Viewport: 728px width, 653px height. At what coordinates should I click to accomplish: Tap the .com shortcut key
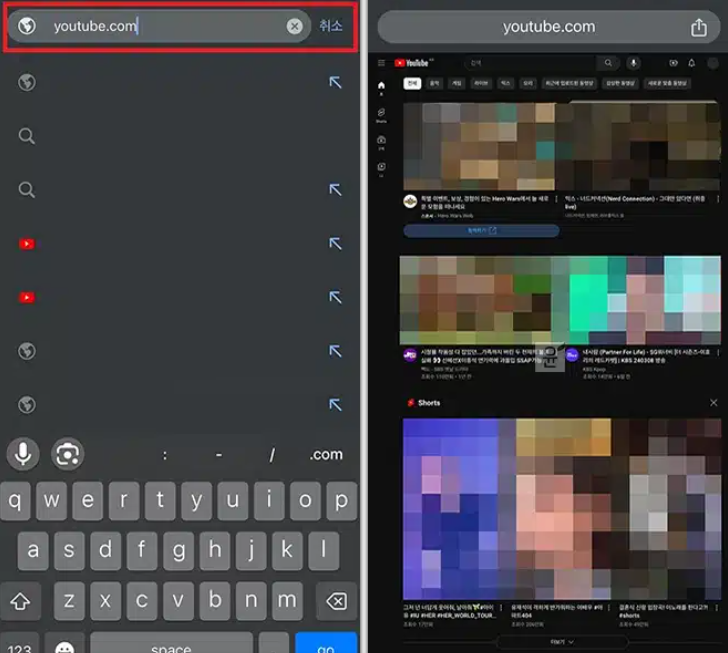pyautogui.click(x=326, y=454)
